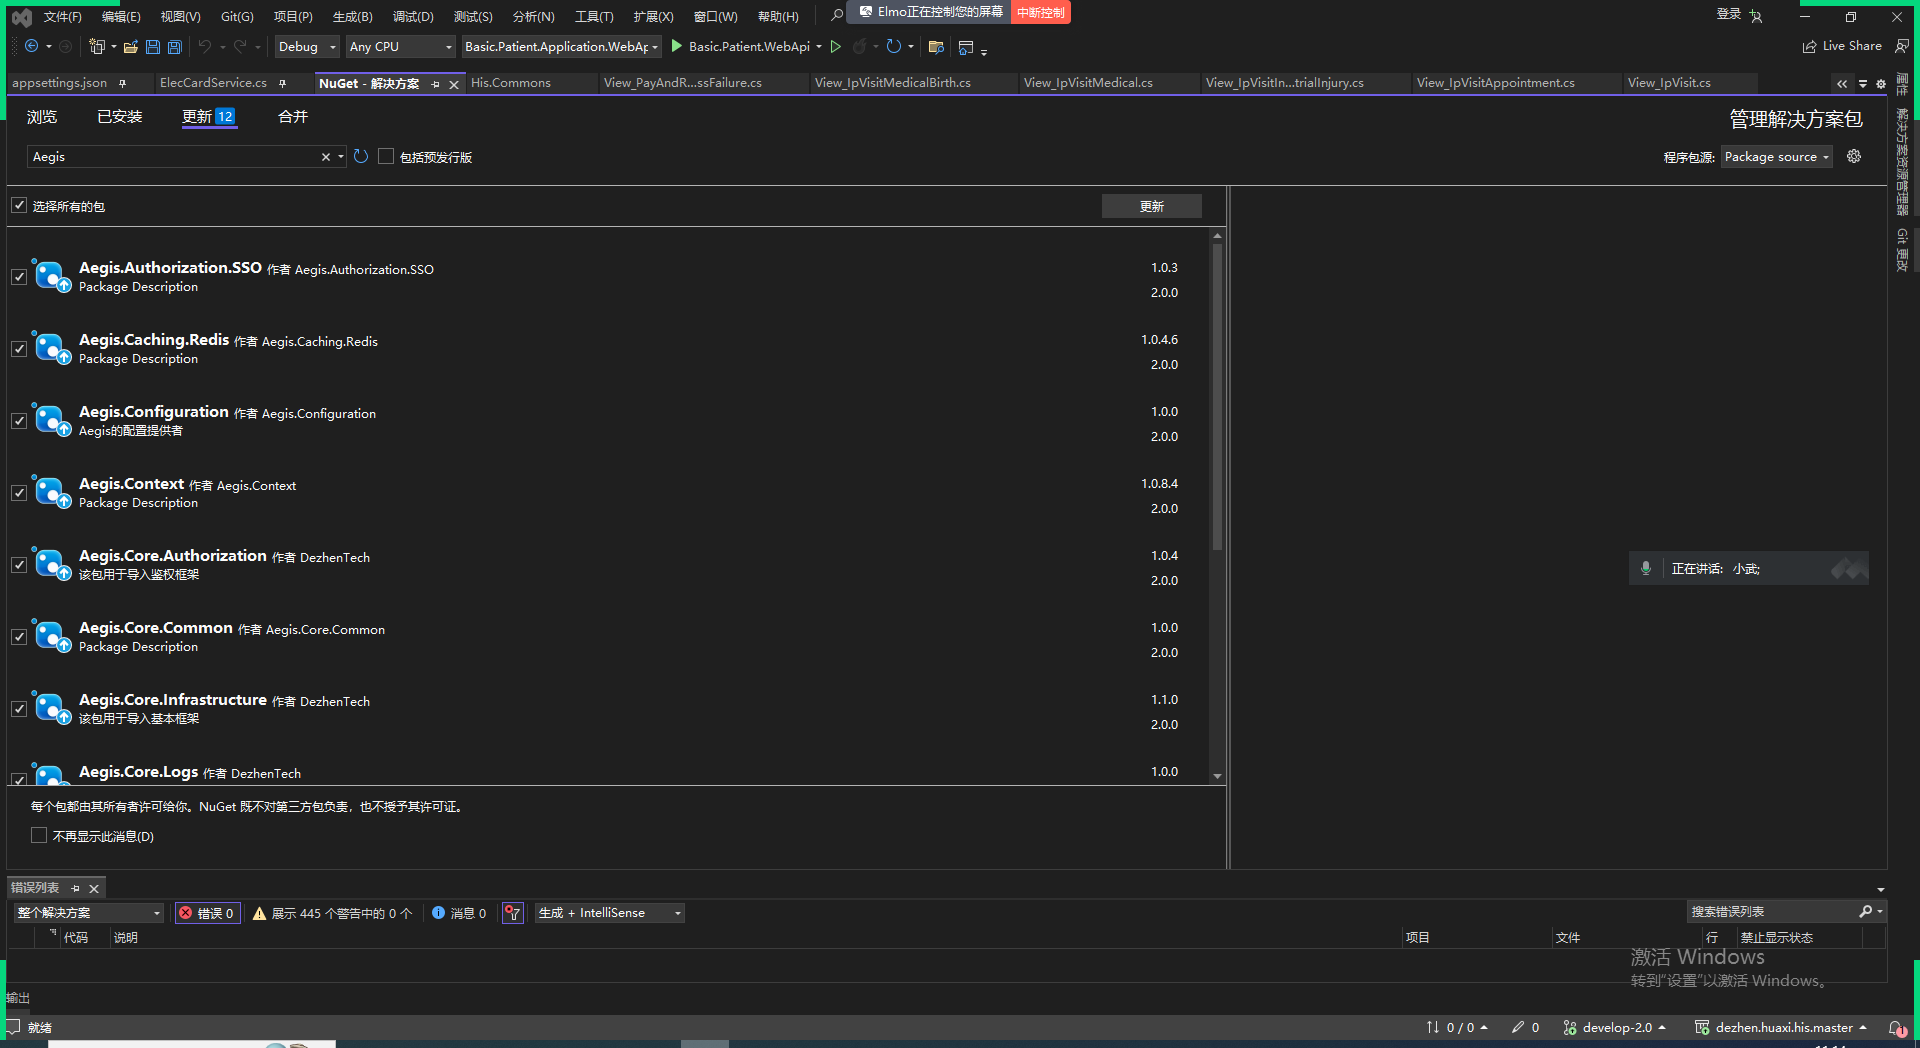1920x1048 pixels.
Task: Uncheck the Aegis.Configuration package checkbox
Action: click(19, 421)
